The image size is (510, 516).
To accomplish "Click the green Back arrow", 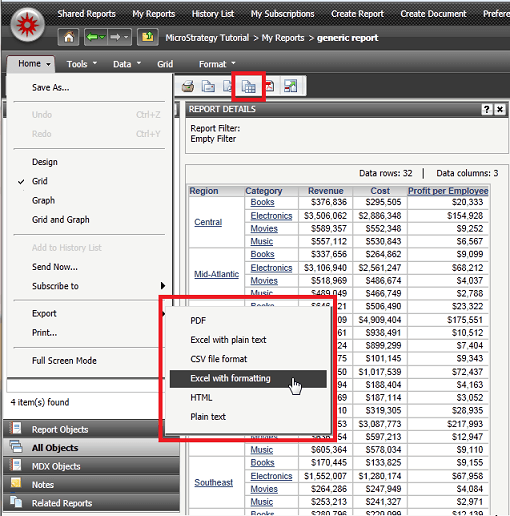I will pos(92,37).
